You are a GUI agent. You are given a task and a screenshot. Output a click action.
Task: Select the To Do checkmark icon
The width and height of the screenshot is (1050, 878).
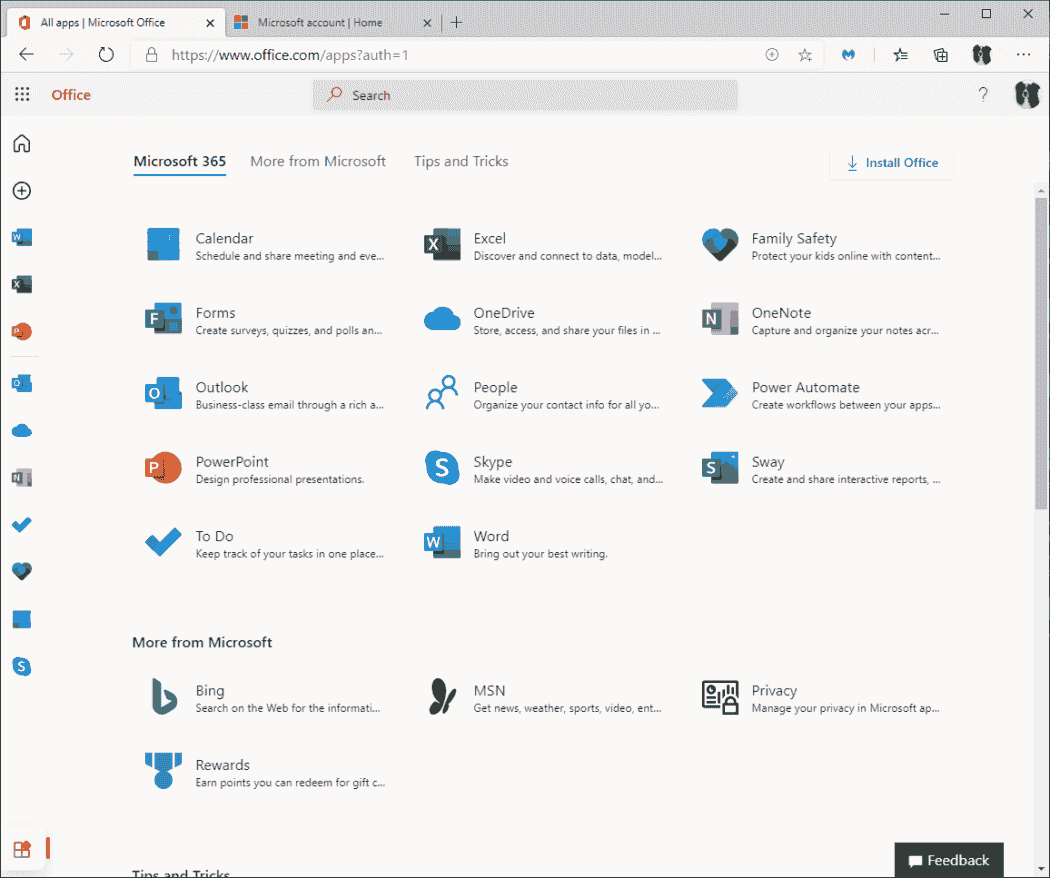point(21,524)
